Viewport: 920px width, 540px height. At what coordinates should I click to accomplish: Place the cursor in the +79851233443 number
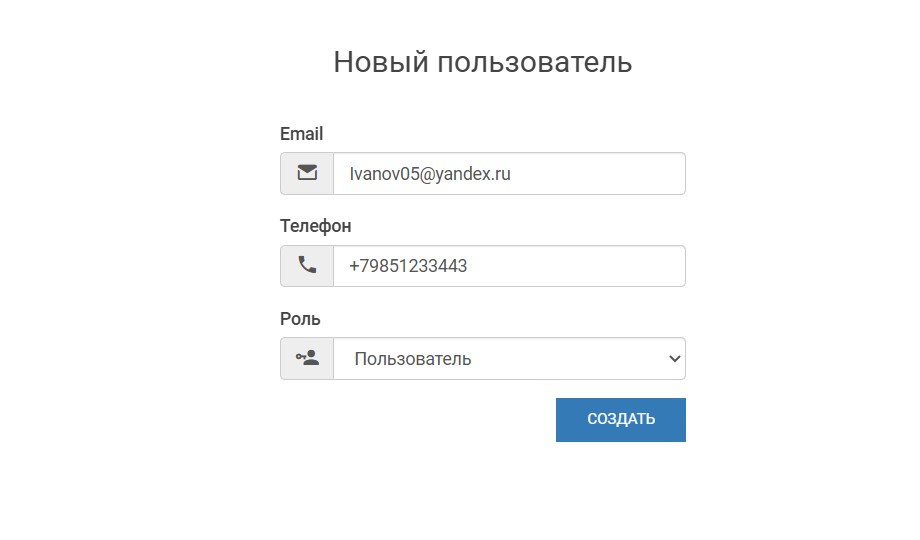point(408,266)
